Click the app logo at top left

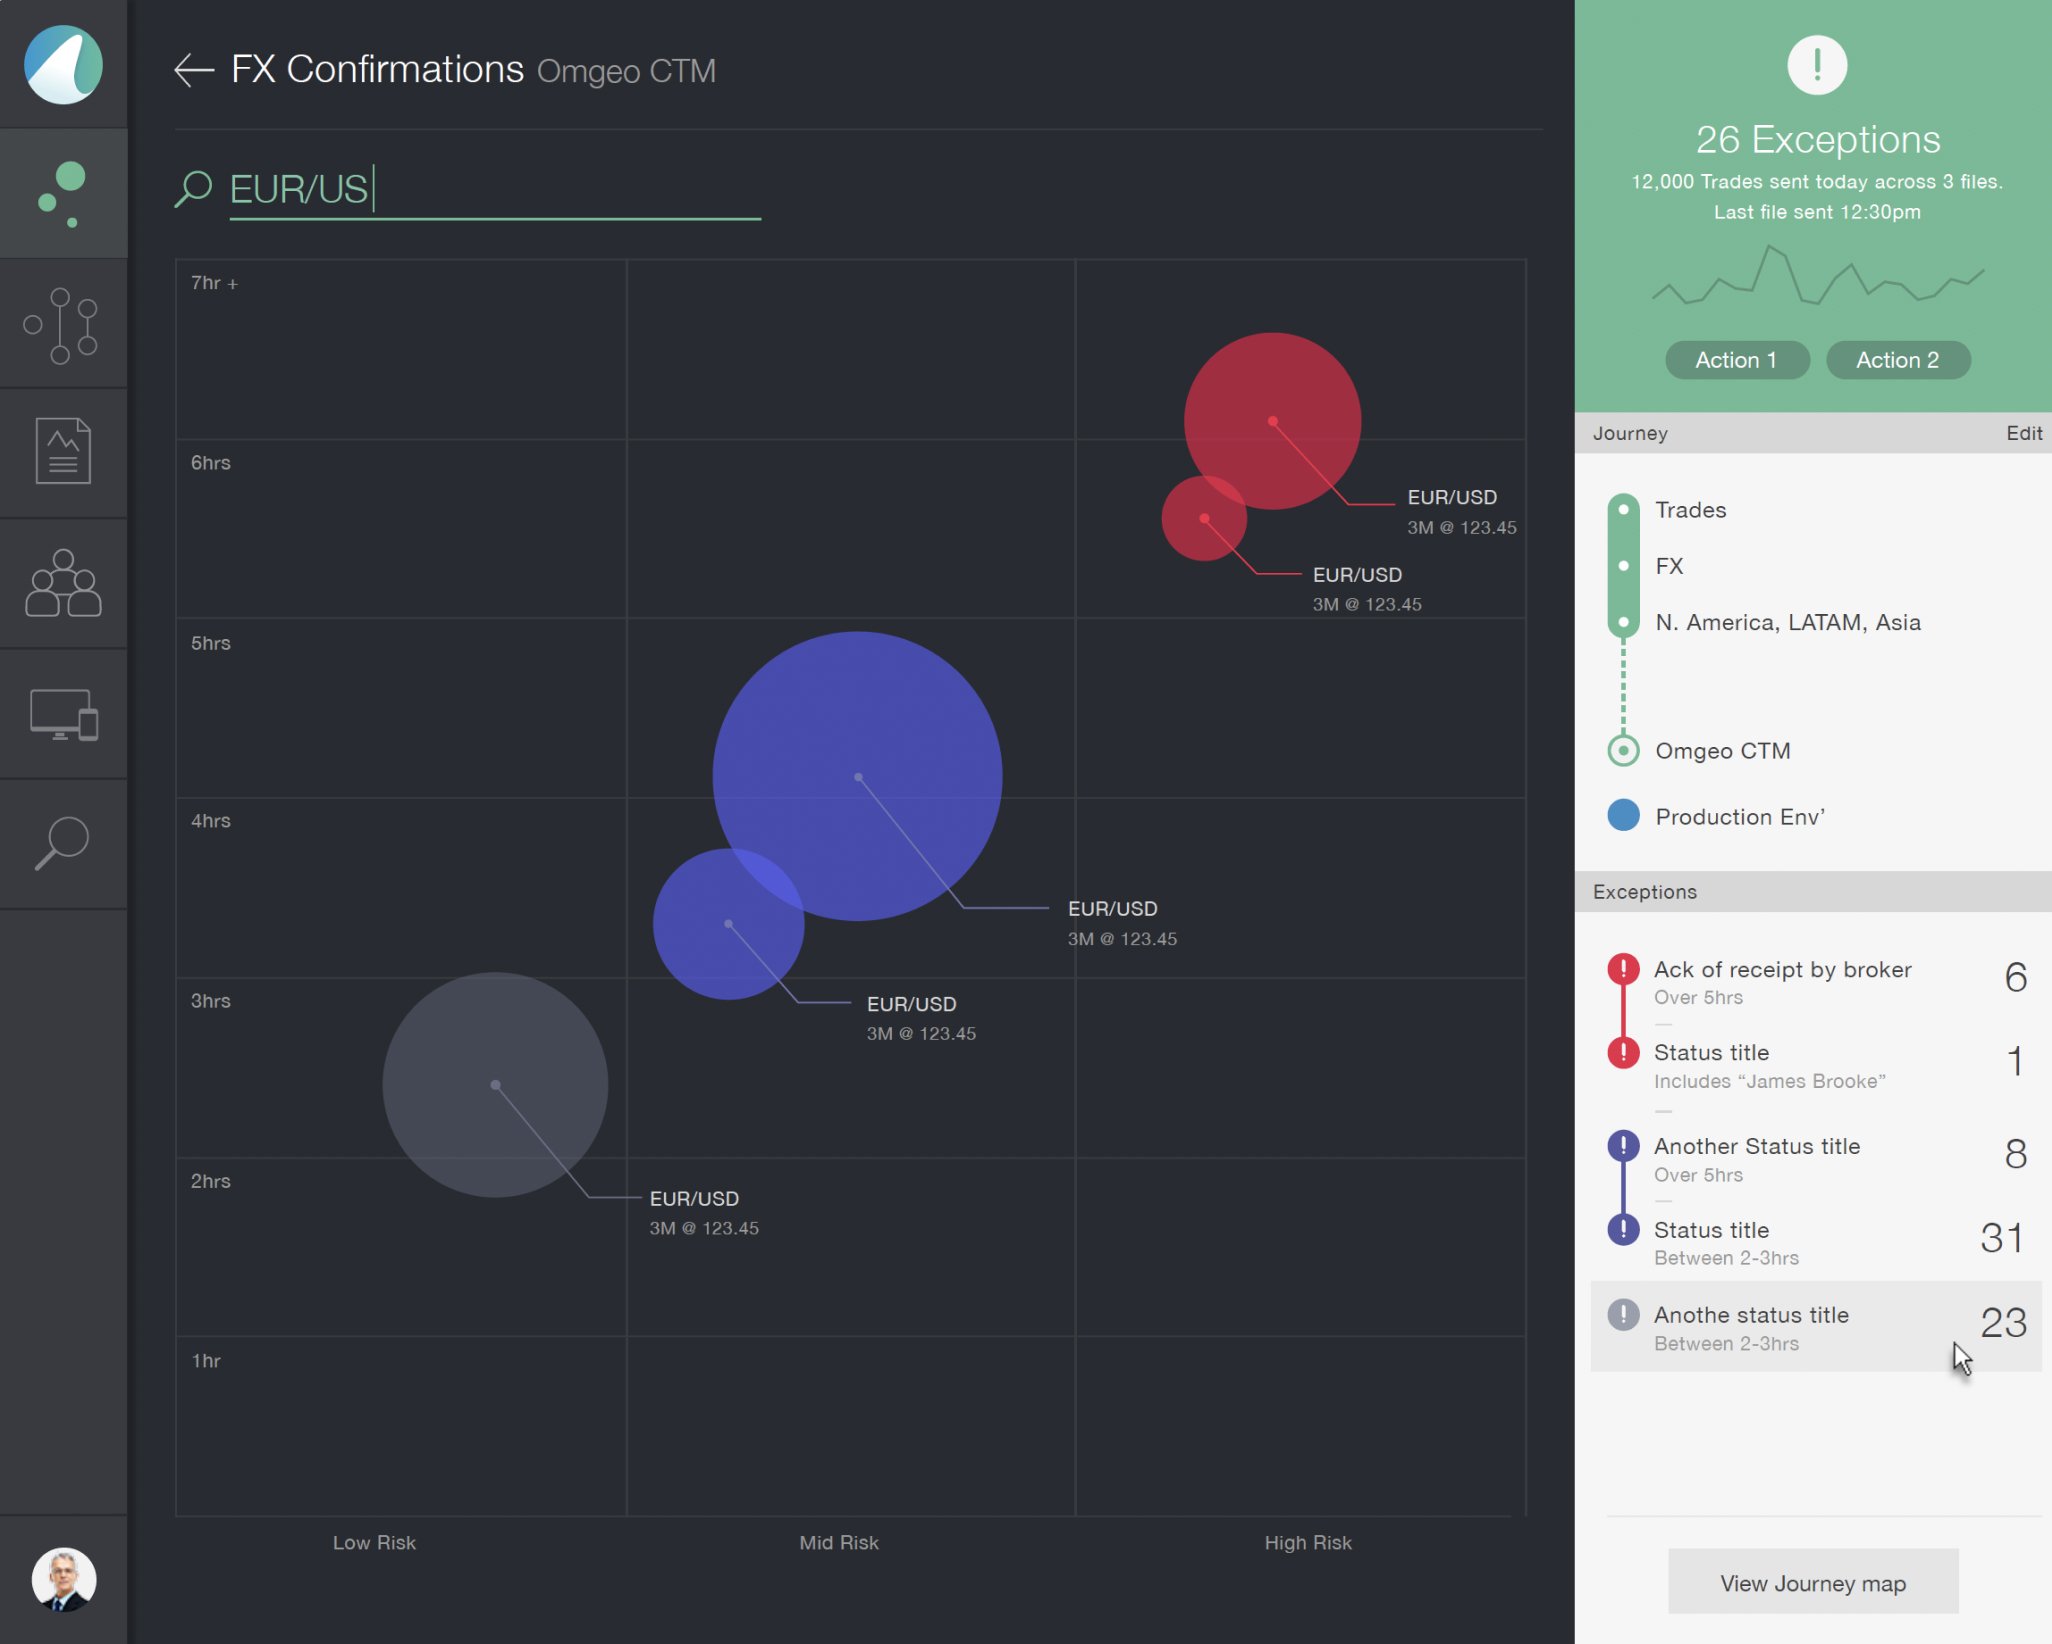pos(63,64)
